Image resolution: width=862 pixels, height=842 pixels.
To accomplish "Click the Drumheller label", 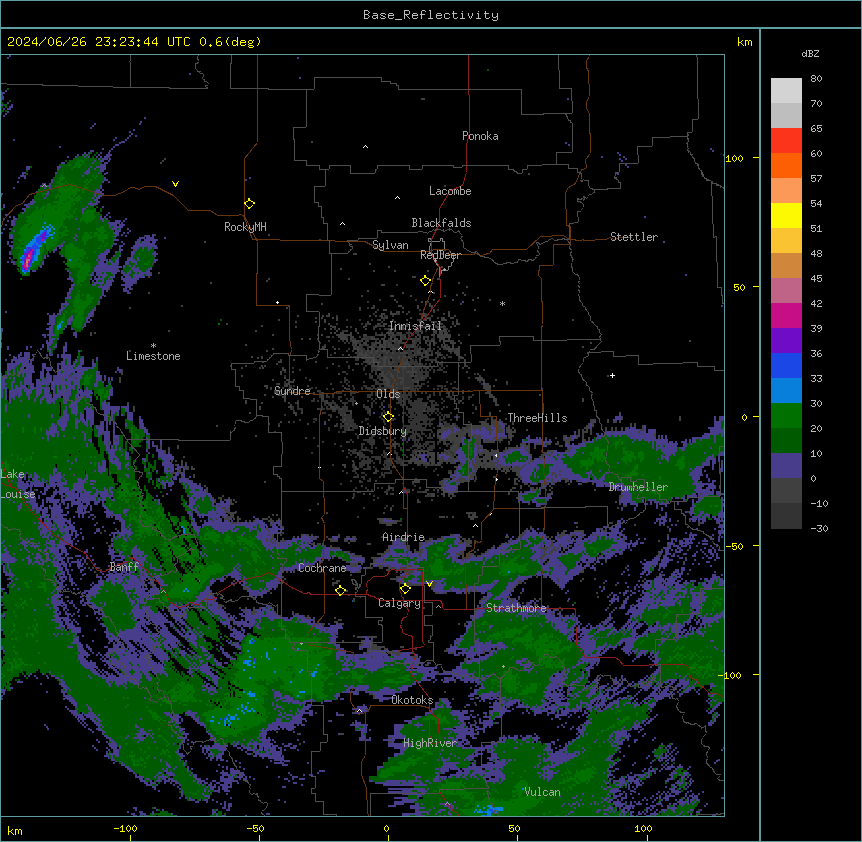I will 638,487.
